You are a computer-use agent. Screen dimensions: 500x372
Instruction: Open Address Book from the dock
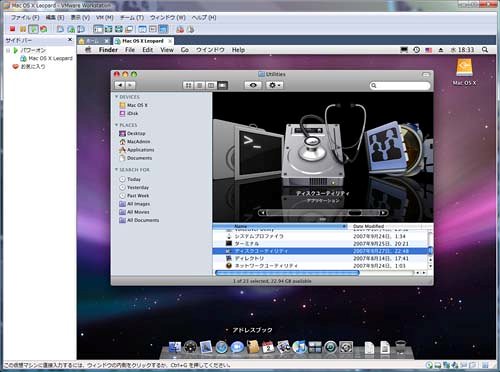click(x=253, y=347)
